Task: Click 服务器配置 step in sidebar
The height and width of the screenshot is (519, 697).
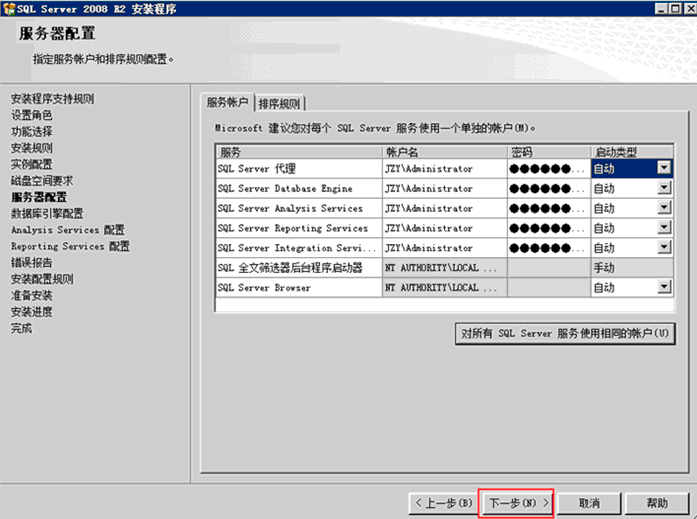Action: (x=39, y=197)
